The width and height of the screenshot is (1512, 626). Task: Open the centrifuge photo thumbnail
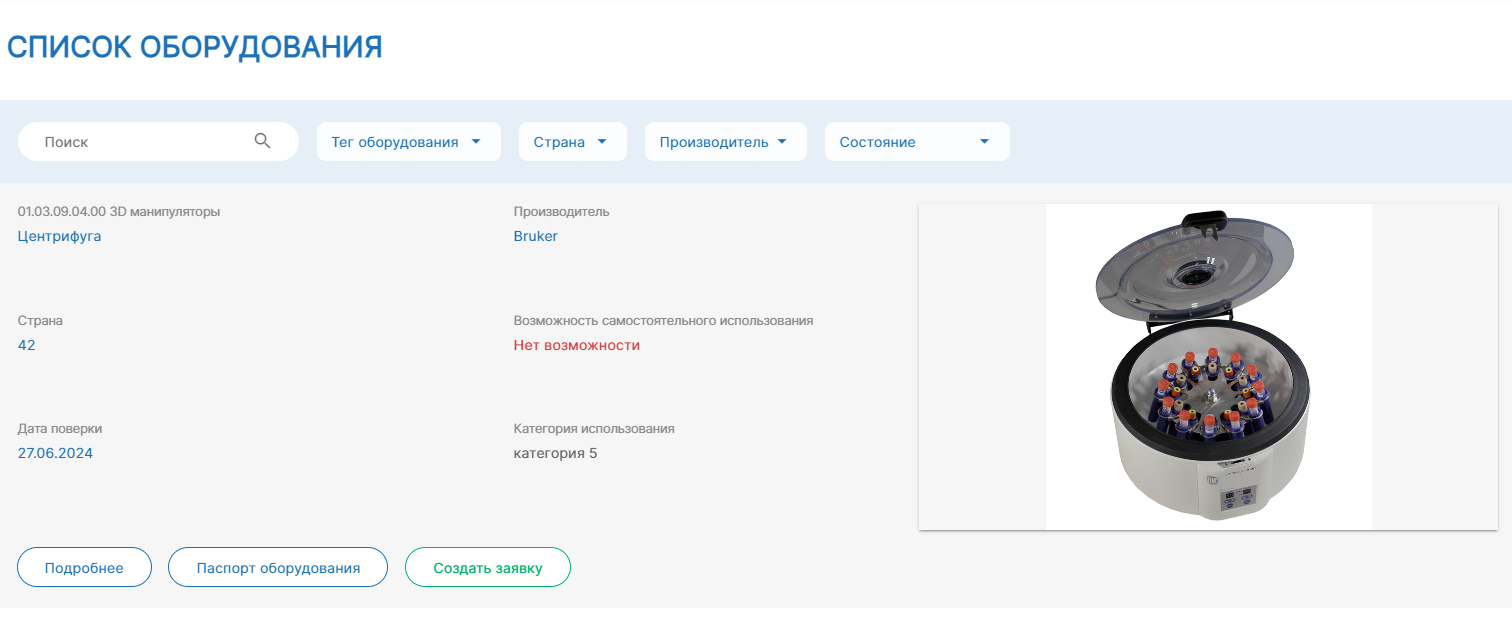1208,367
